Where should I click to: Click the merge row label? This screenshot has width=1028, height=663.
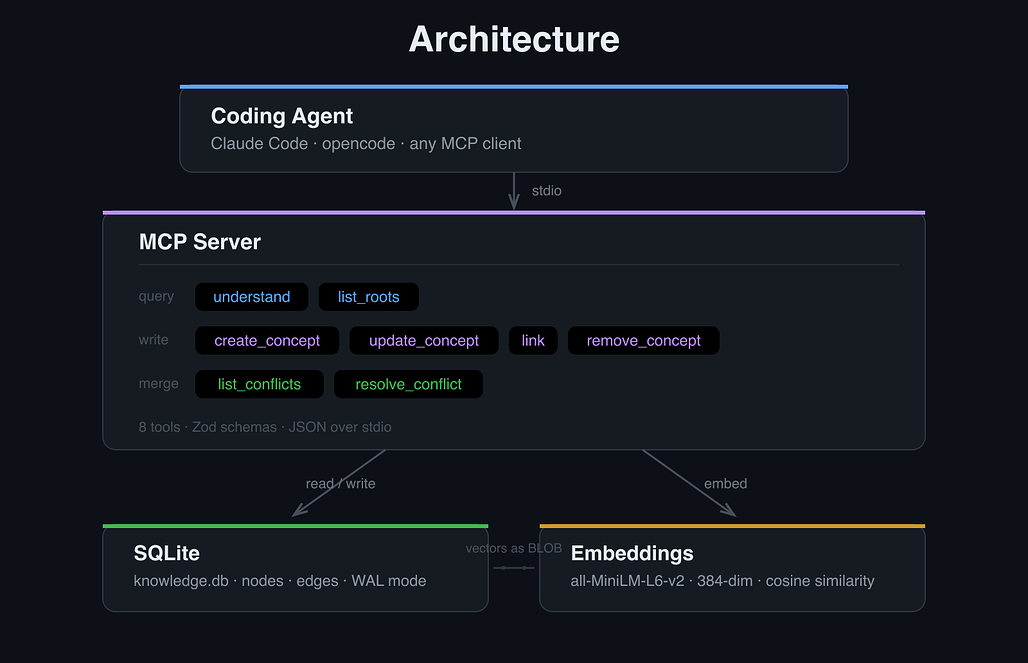point(159,384)
